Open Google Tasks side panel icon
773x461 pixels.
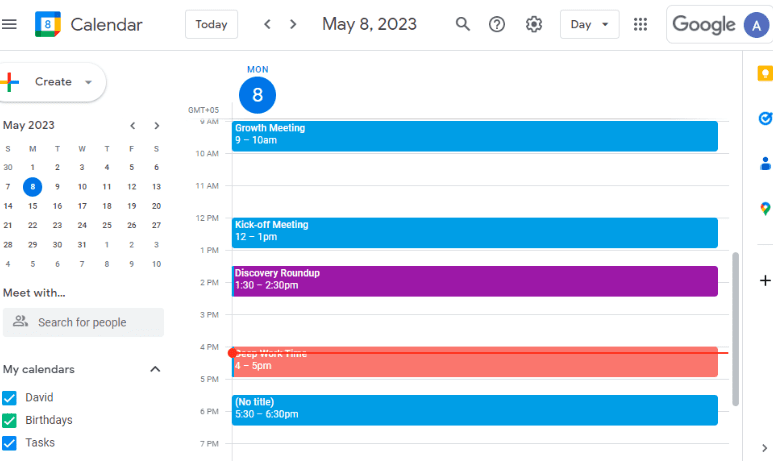[765, 118]
